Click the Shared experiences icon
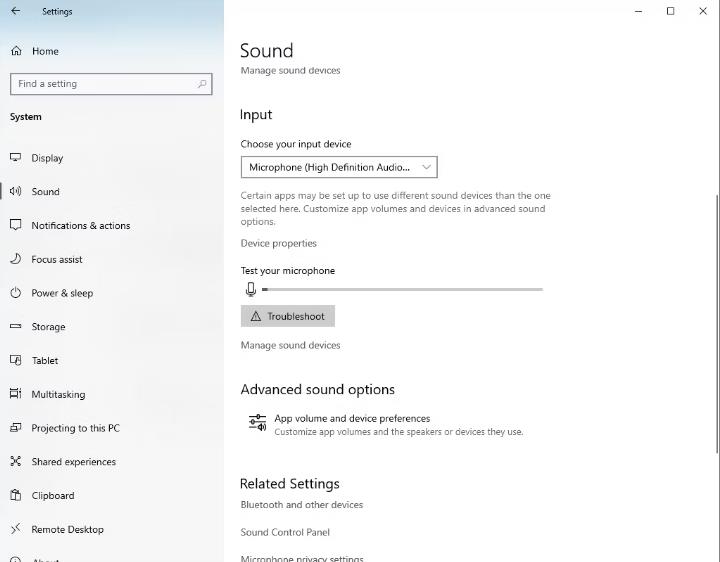Image resolution: width=720 pixels, height=562 pixels. pos(16,461)
